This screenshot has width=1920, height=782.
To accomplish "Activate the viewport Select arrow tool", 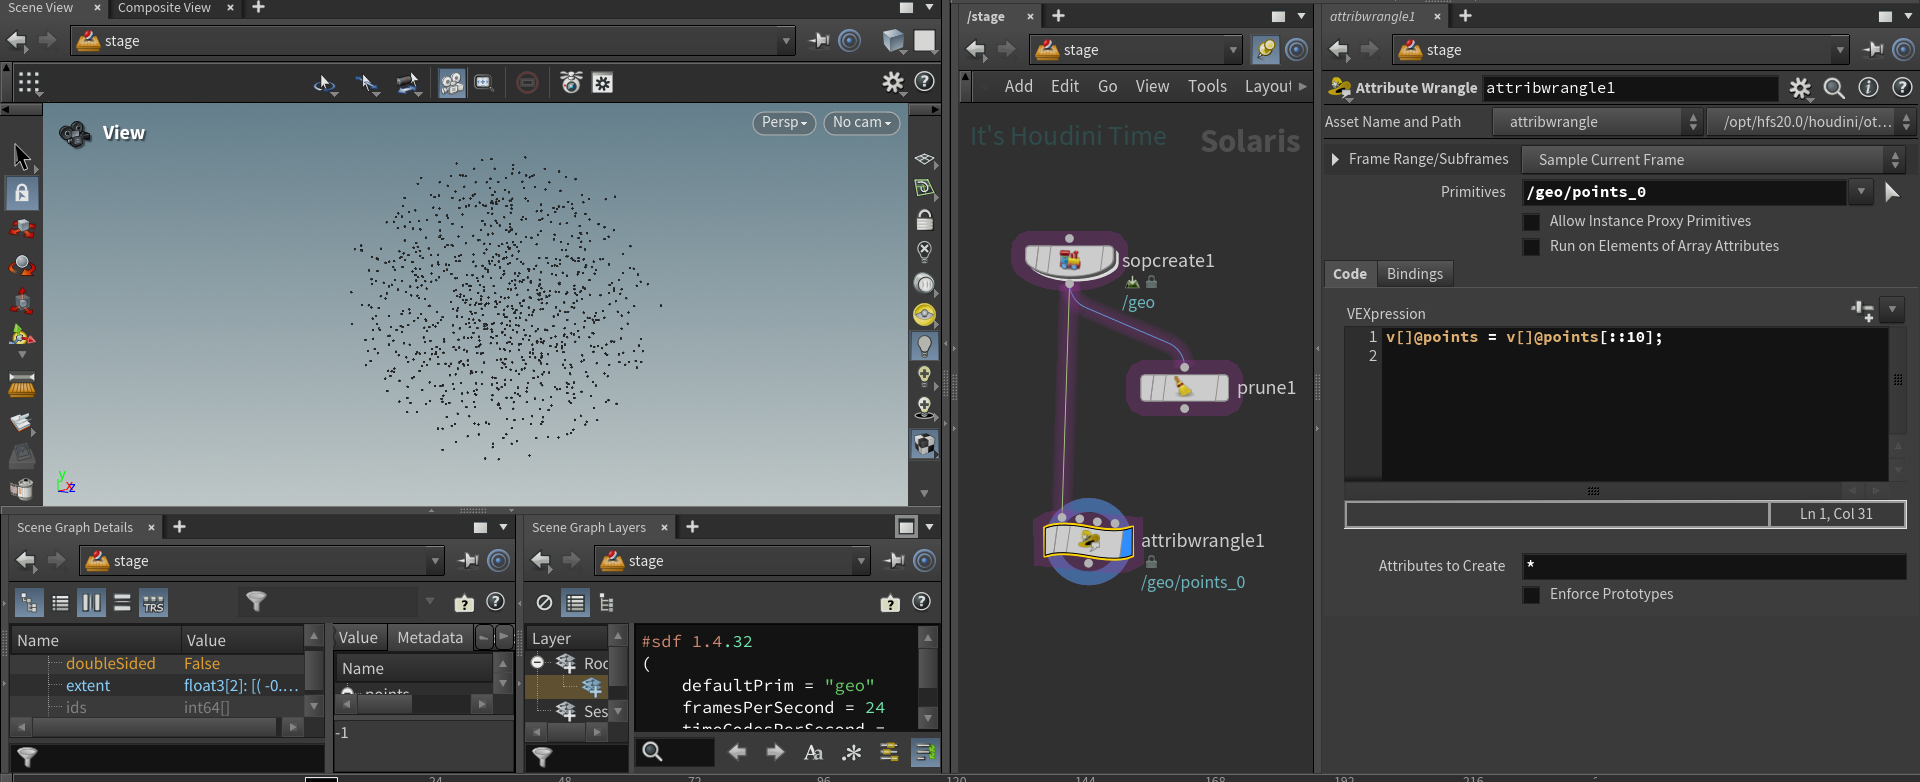I will [22, 157].
